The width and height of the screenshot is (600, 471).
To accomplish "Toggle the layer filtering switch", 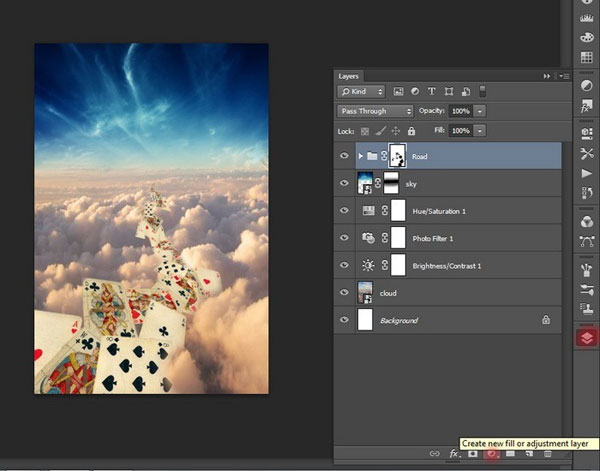I will pos(483,91).
